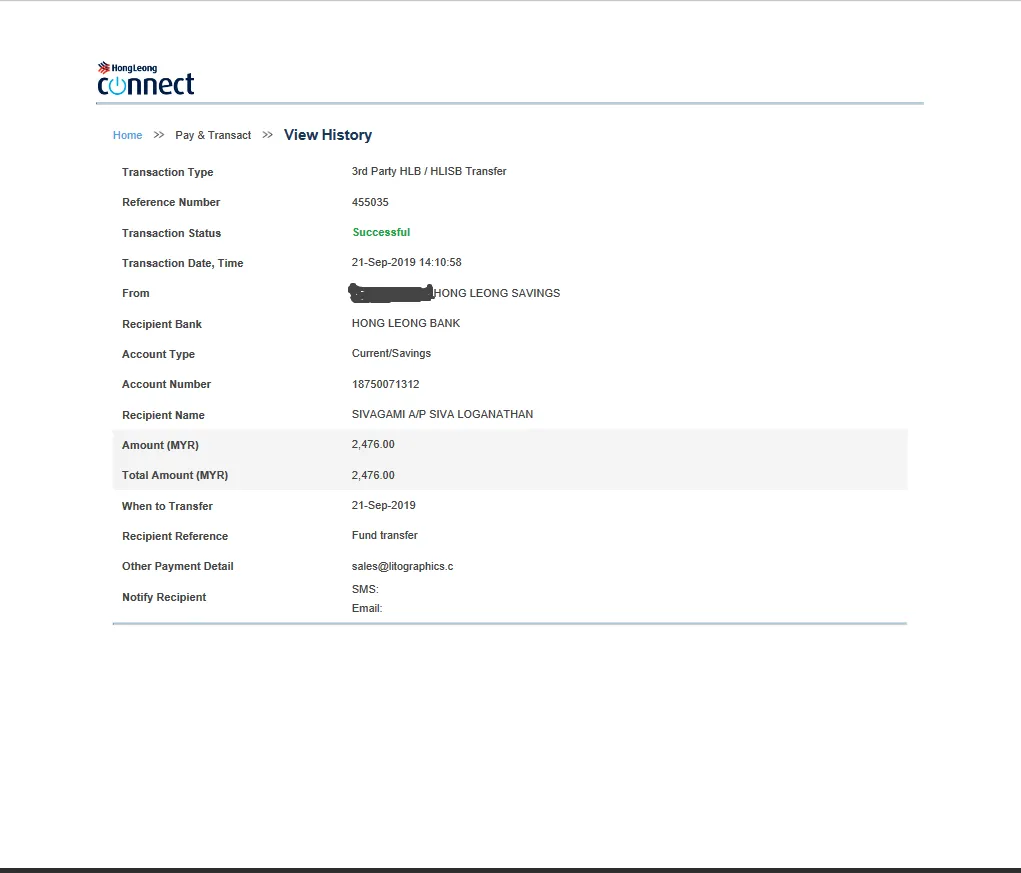Click the Transaction Date, Time label
This screenshot has width=1021, height=873.
pos(182,263)
